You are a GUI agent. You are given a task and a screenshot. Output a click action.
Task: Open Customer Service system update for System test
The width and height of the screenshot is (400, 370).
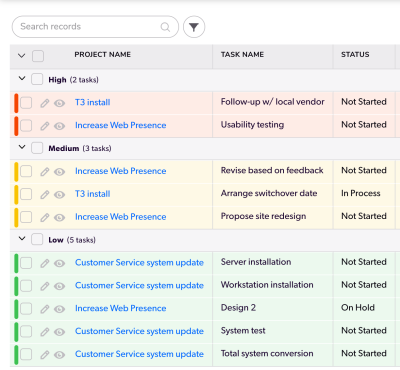(x=139, y=331)
